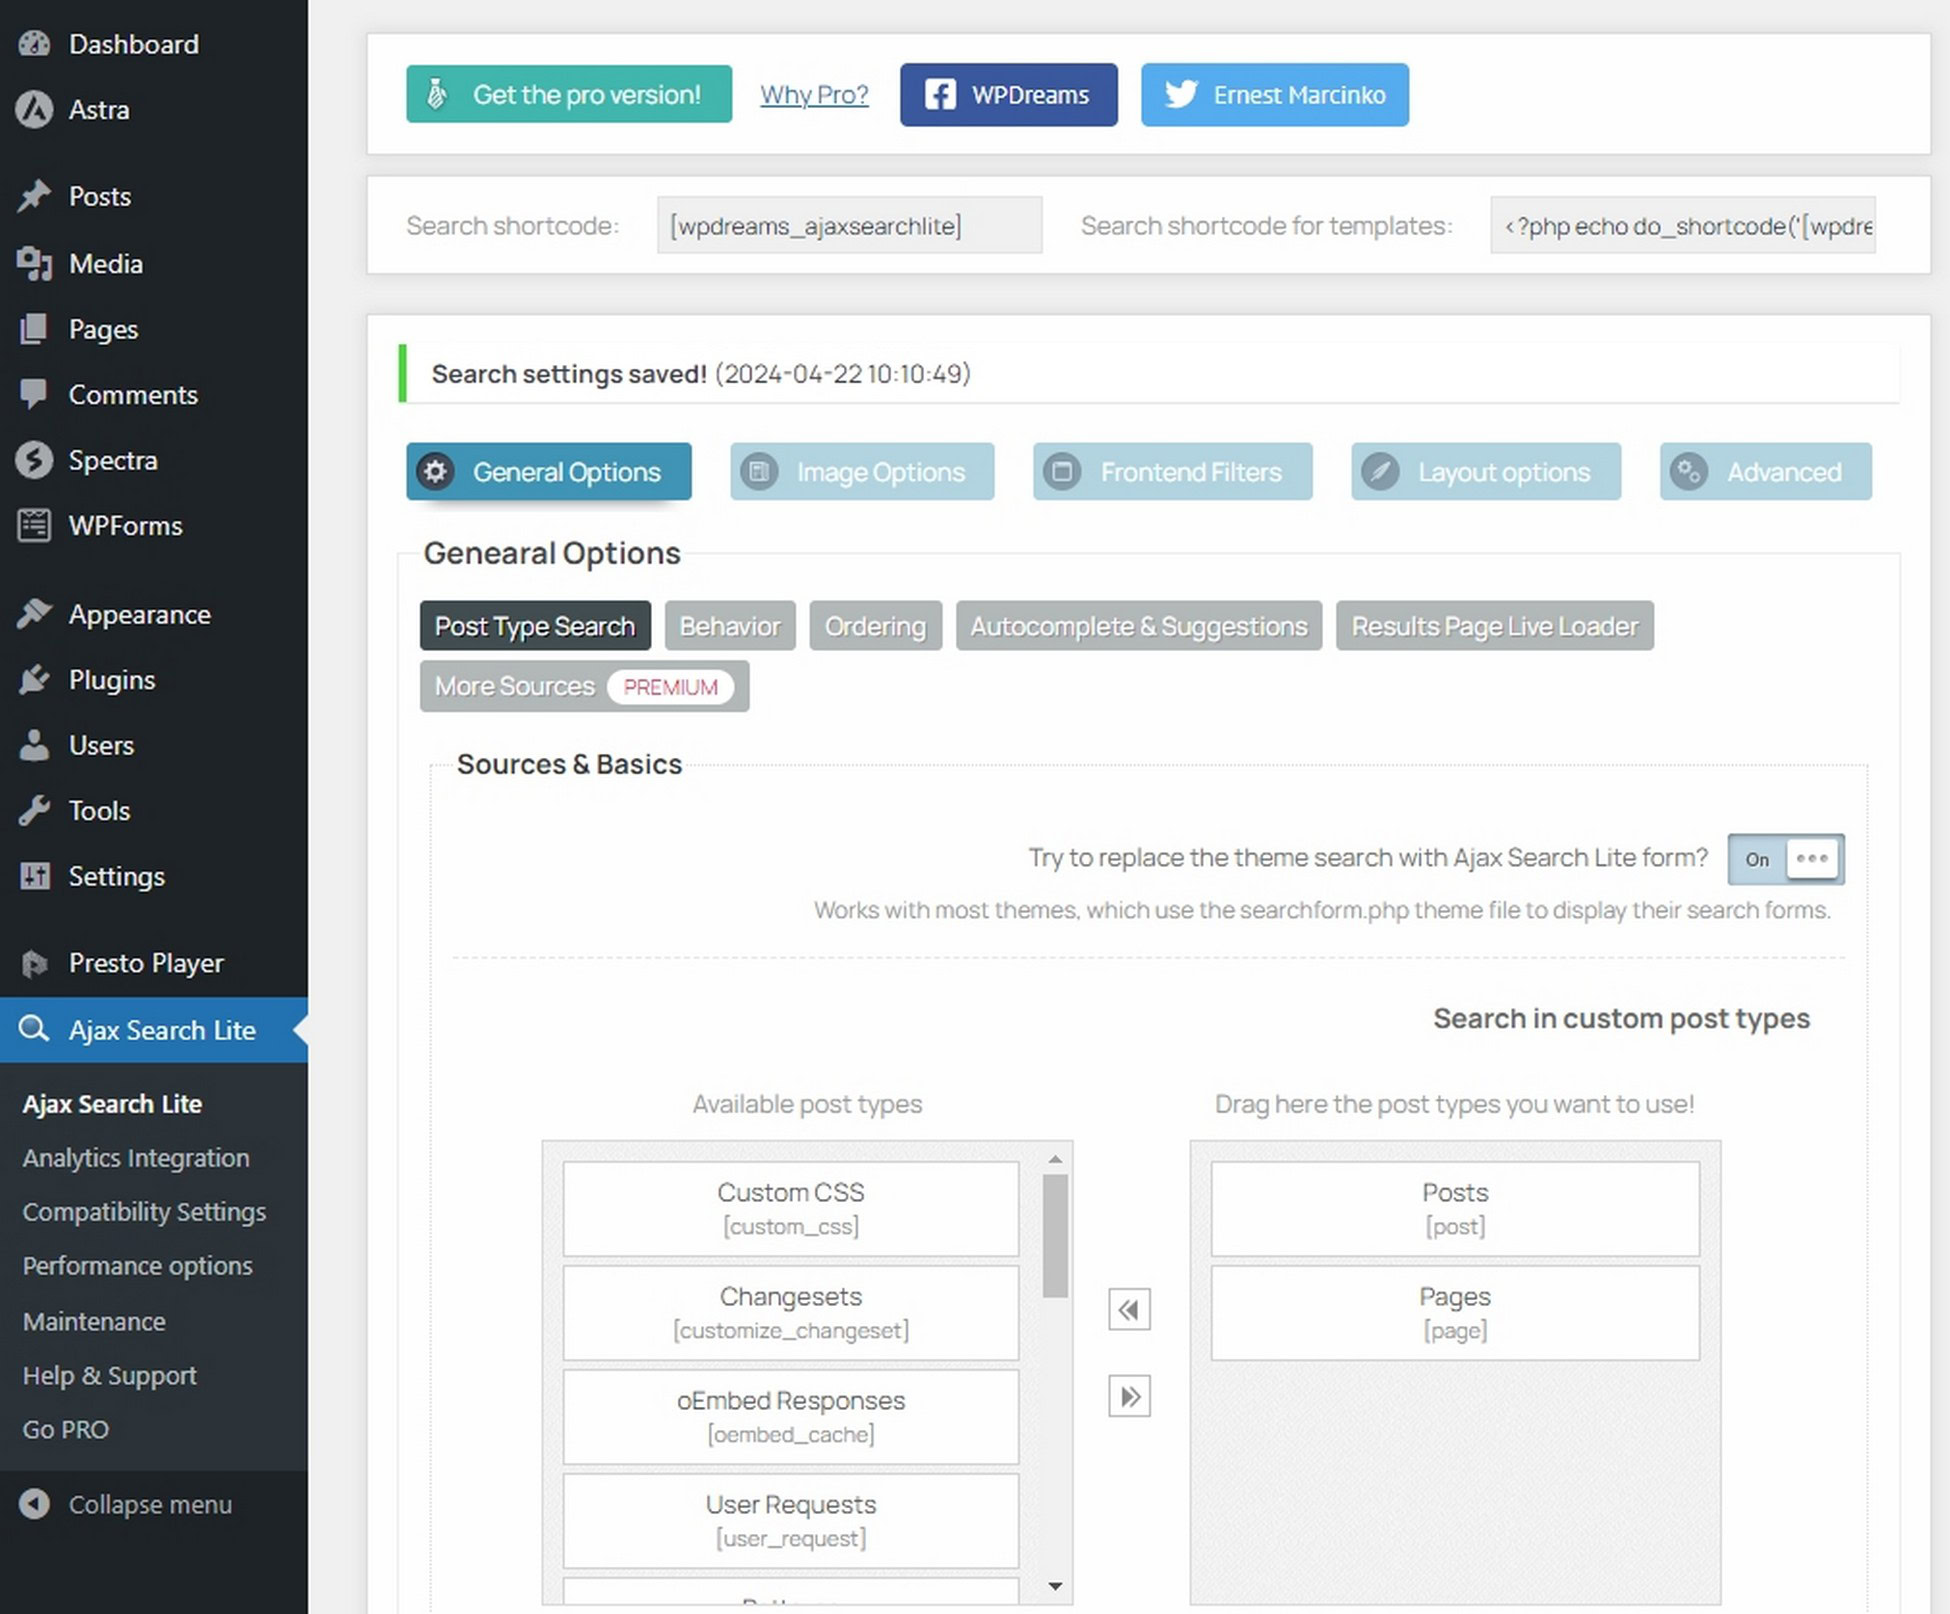
Task: Open the Layout options tab
Action: [1485, 471]
